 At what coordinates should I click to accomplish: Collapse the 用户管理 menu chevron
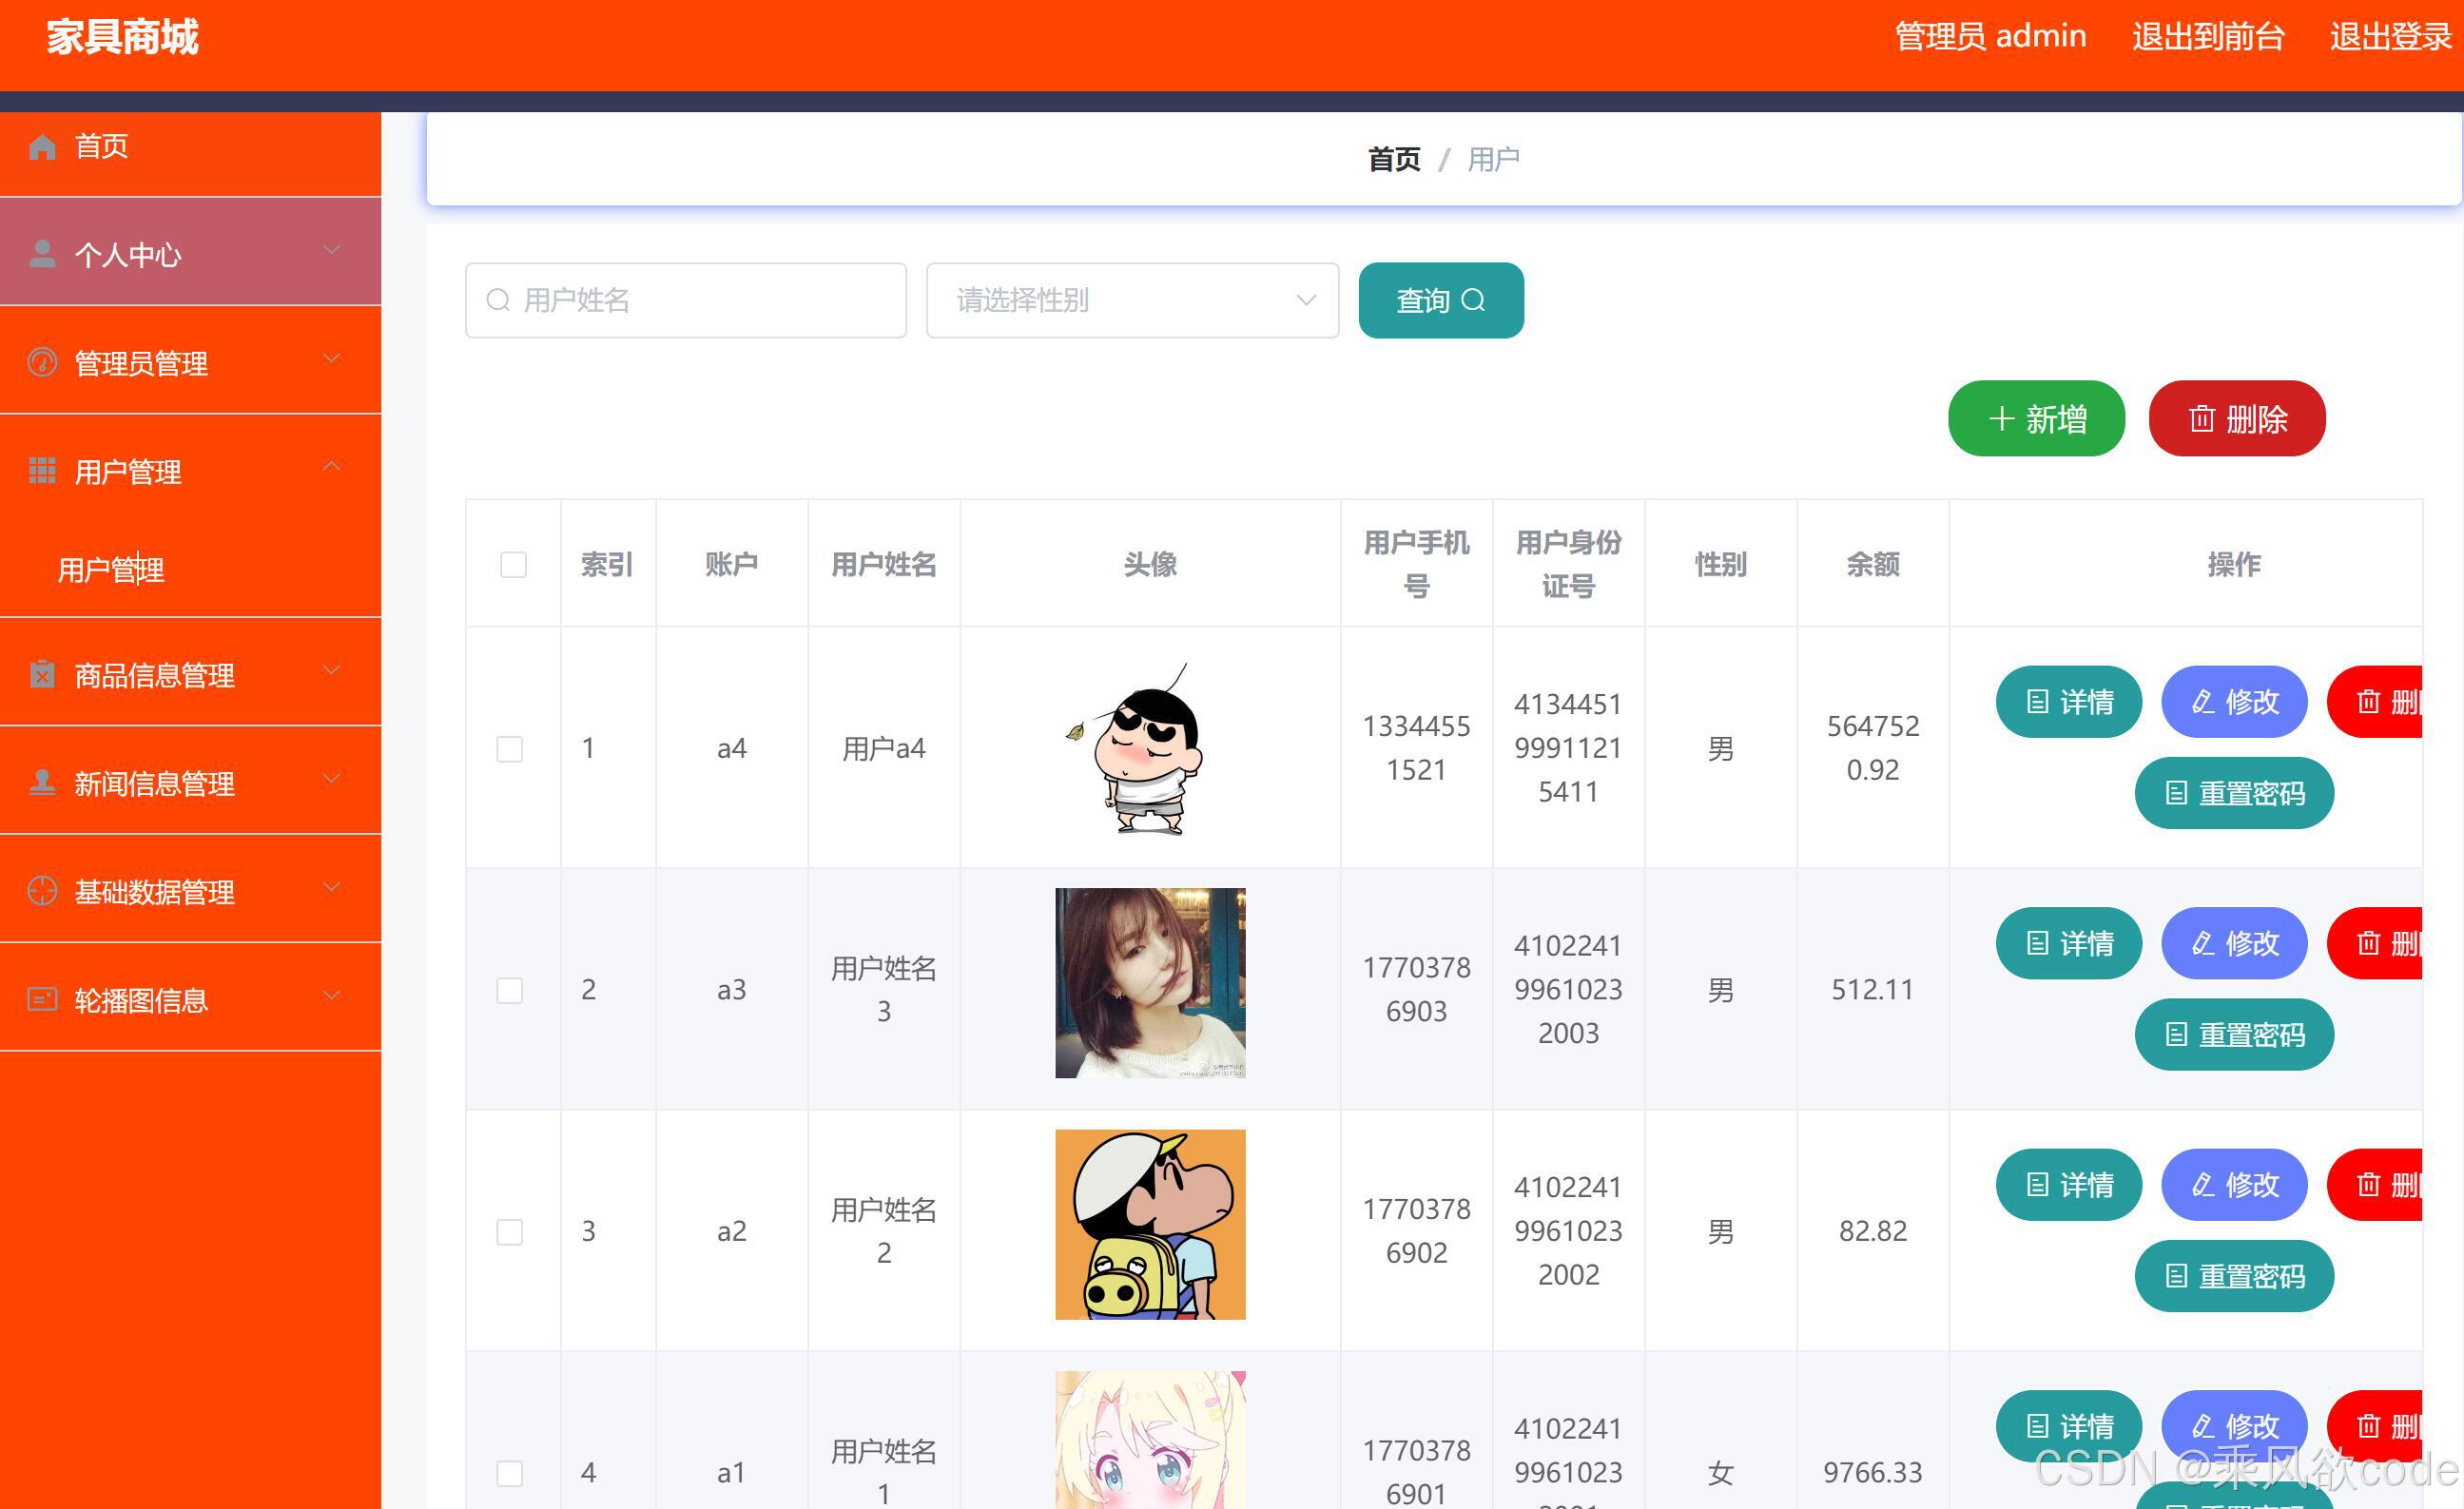(332, 466)
